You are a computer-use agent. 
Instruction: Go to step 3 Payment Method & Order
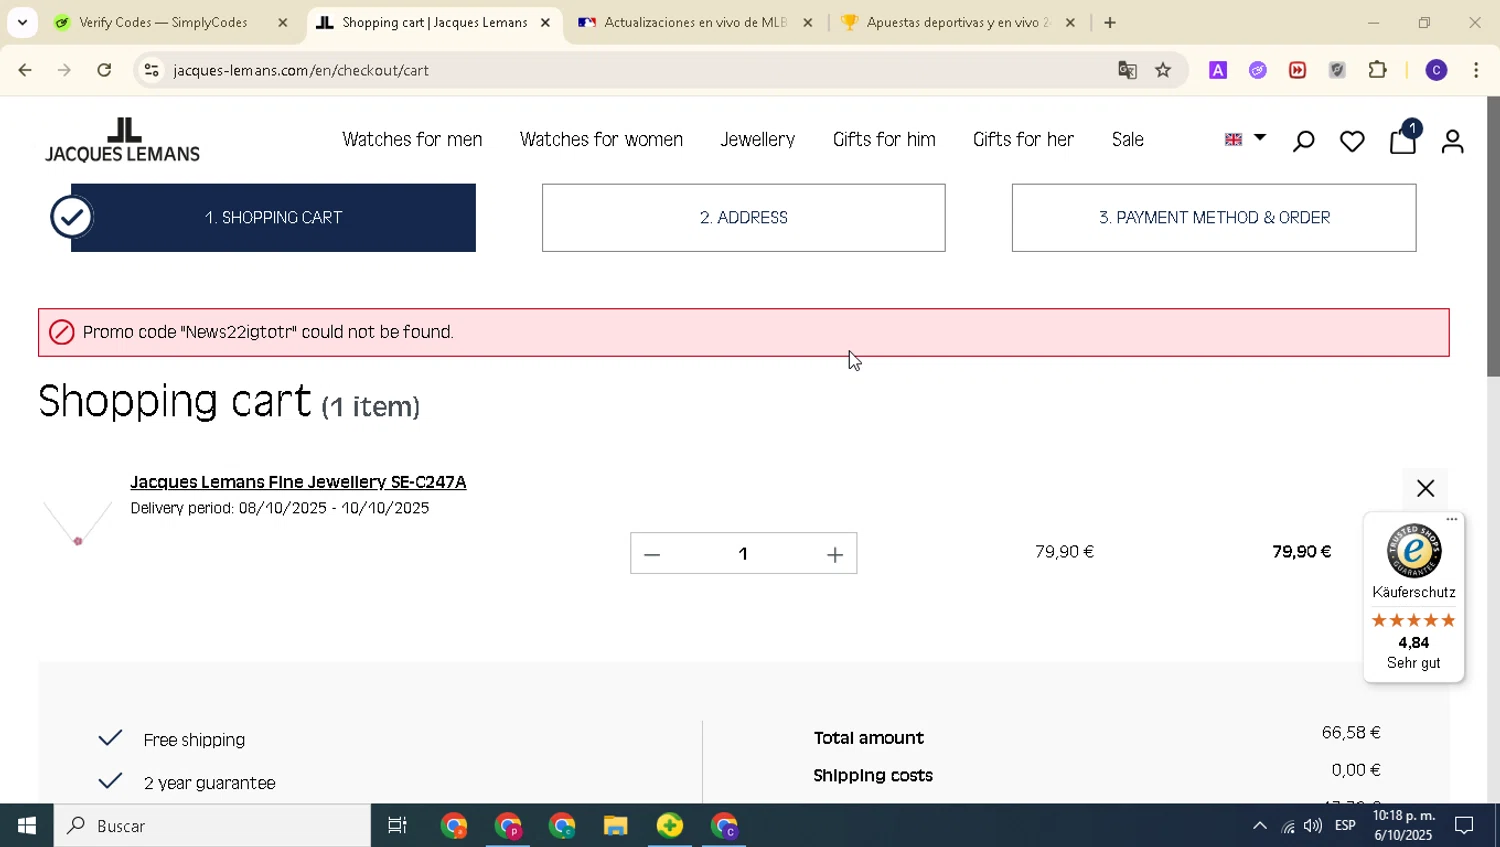(x=1214, y=218)
